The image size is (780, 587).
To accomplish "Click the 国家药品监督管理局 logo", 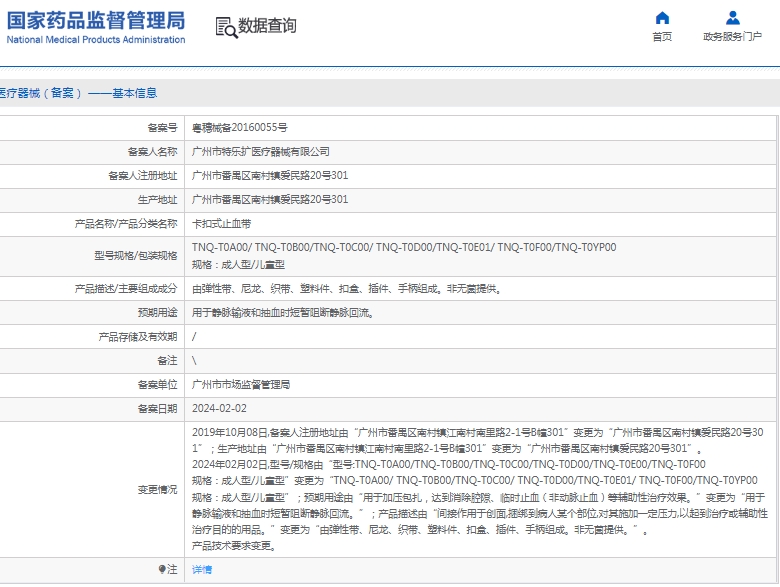I will 96,20.
